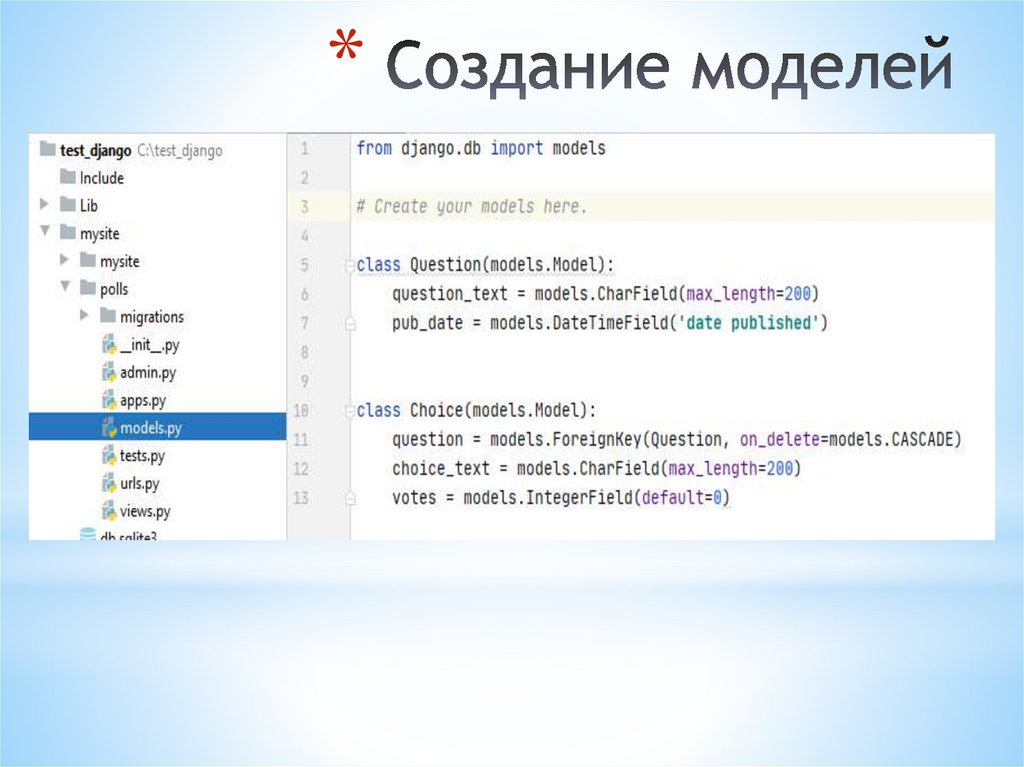
Task: Open tests.py in the project tree
Action: coord(142,455)
